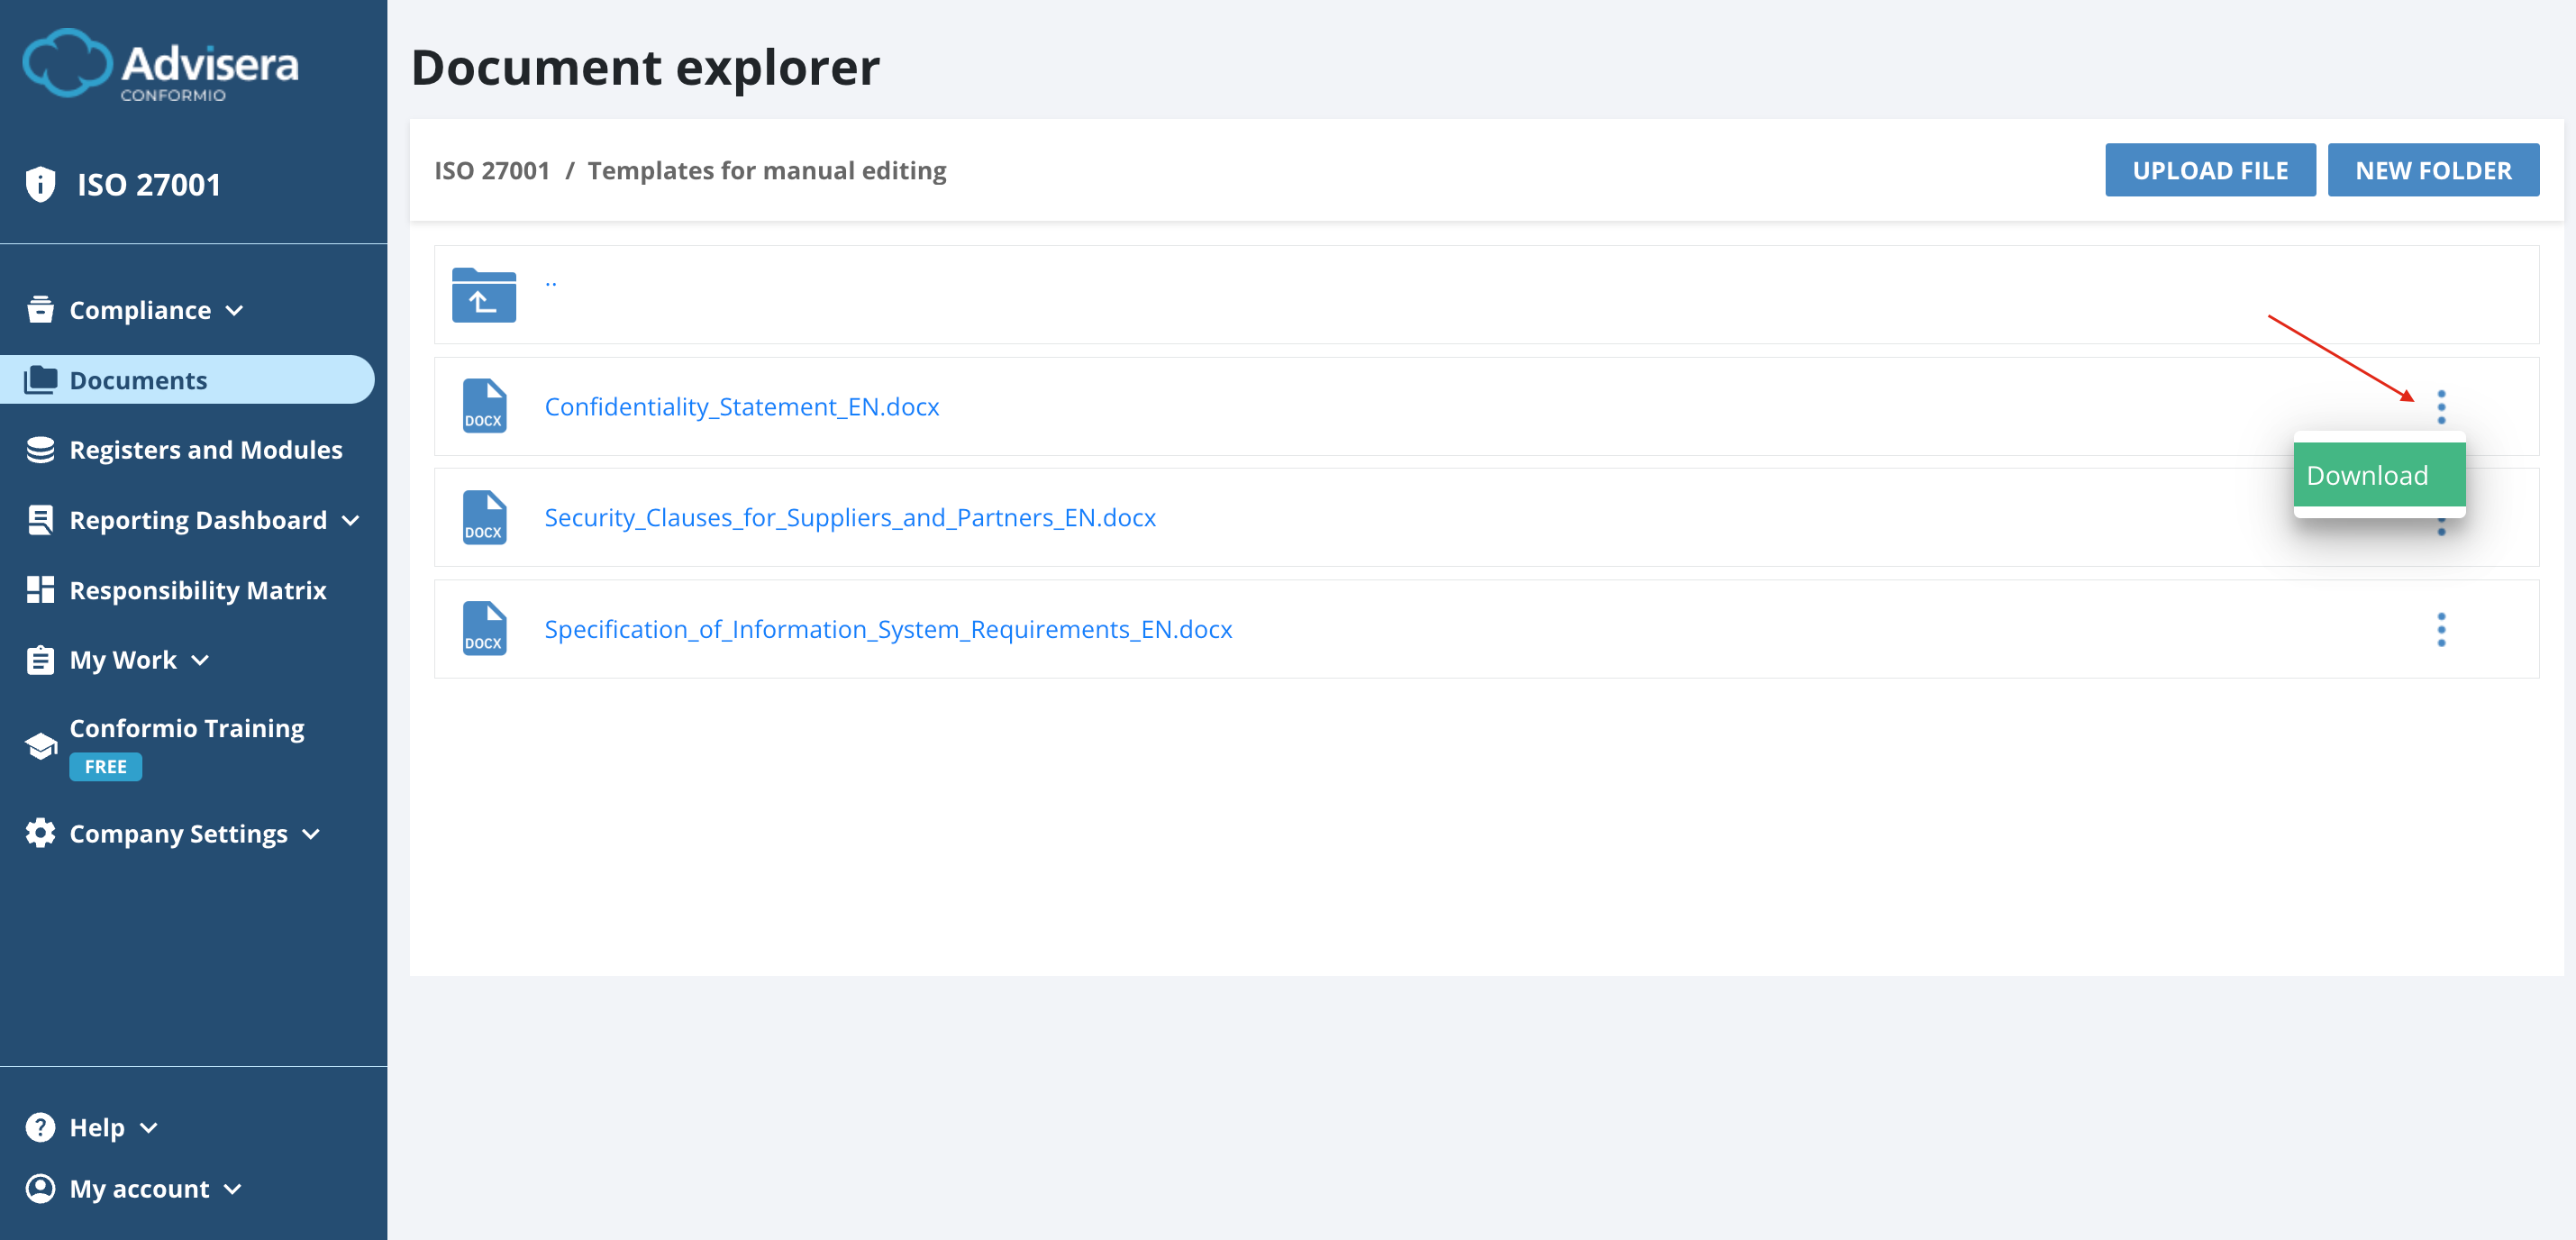This screenshot has height=1240, width=2576.
Task: Click the Registers and Modules database icon
Action: [40, 450]
